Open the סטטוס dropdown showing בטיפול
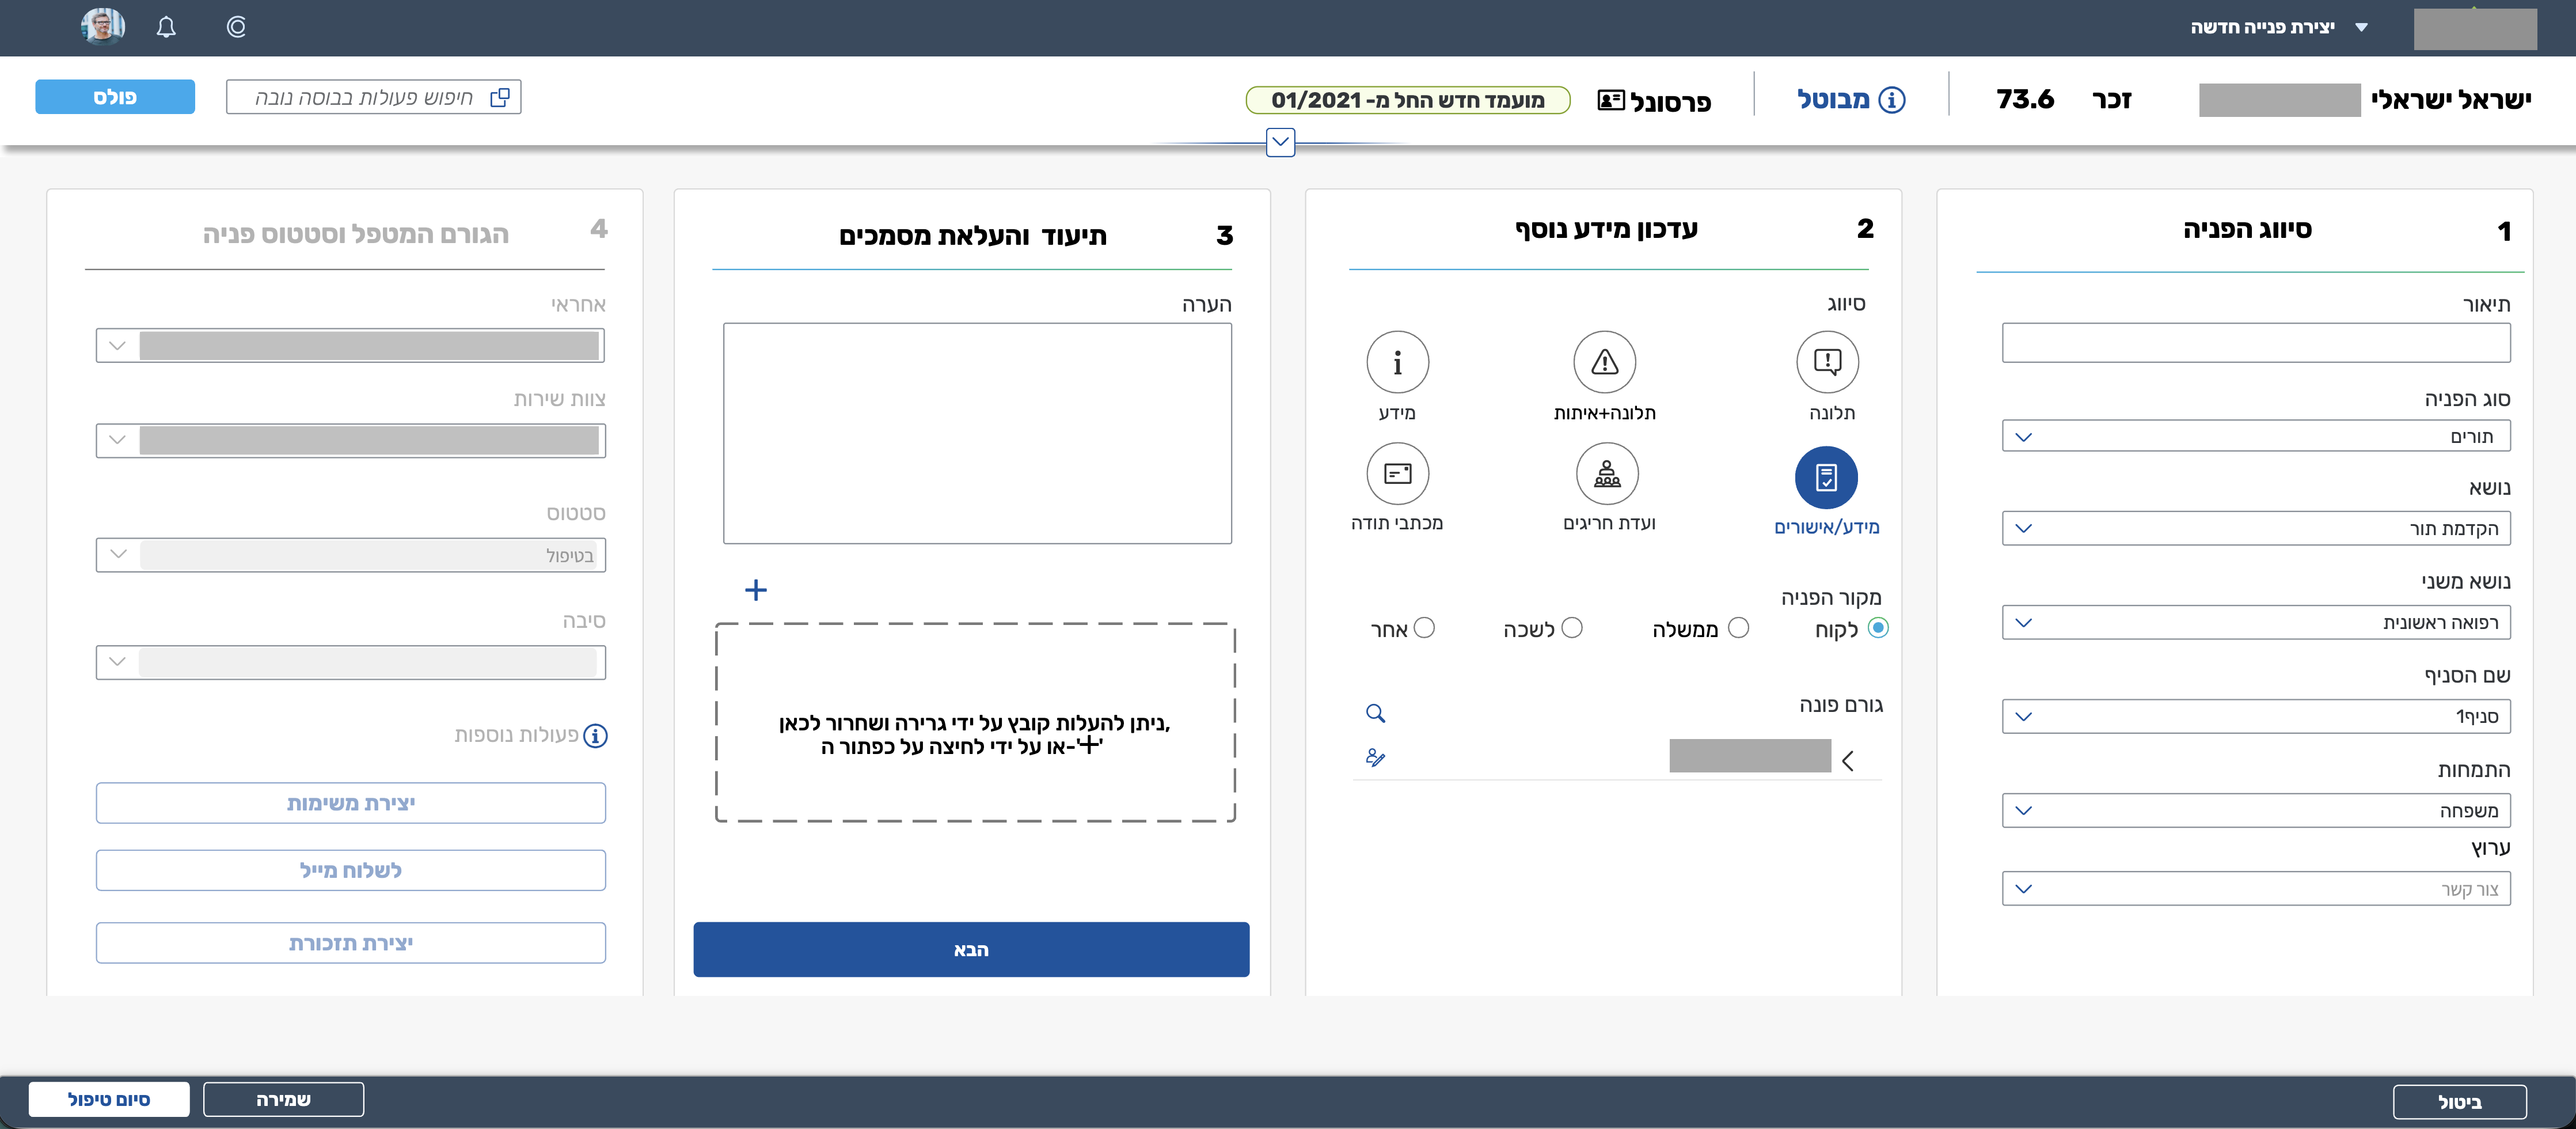 pos(350,555)
